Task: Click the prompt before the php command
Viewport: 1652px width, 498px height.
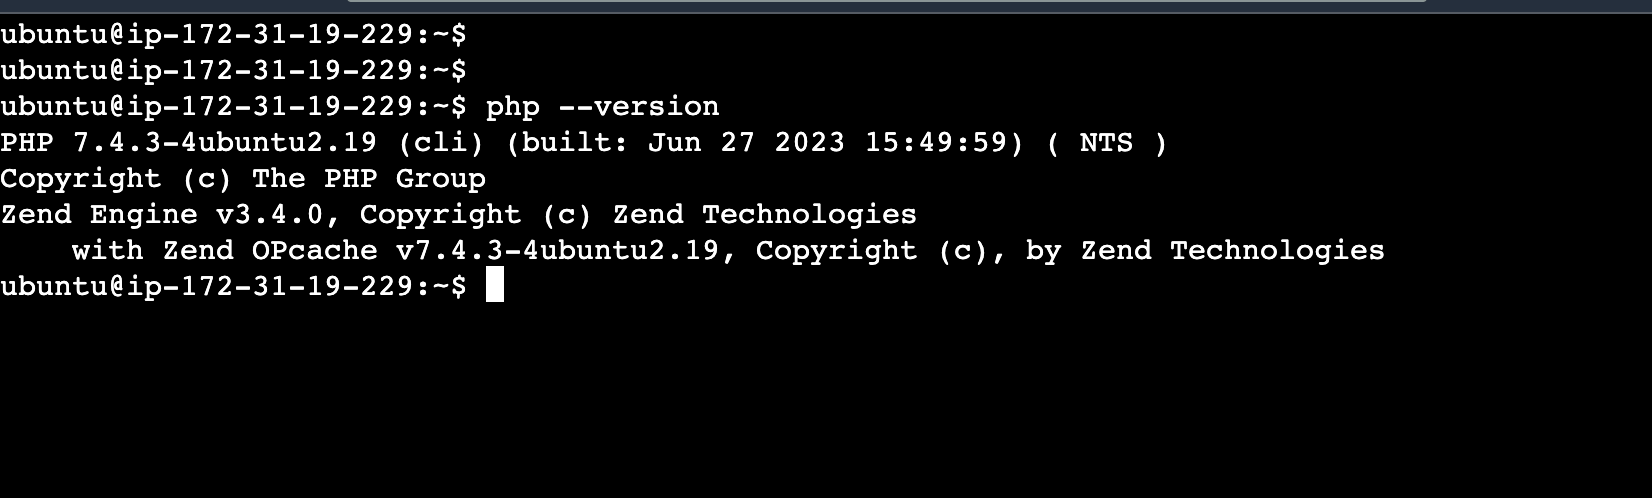Action: tap(233, 106)
